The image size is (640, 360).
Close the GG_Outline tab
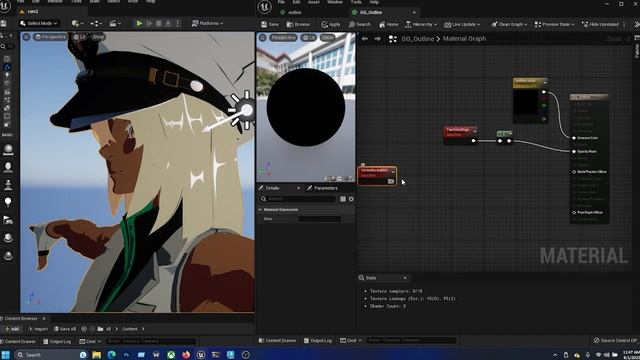[414, 13]
